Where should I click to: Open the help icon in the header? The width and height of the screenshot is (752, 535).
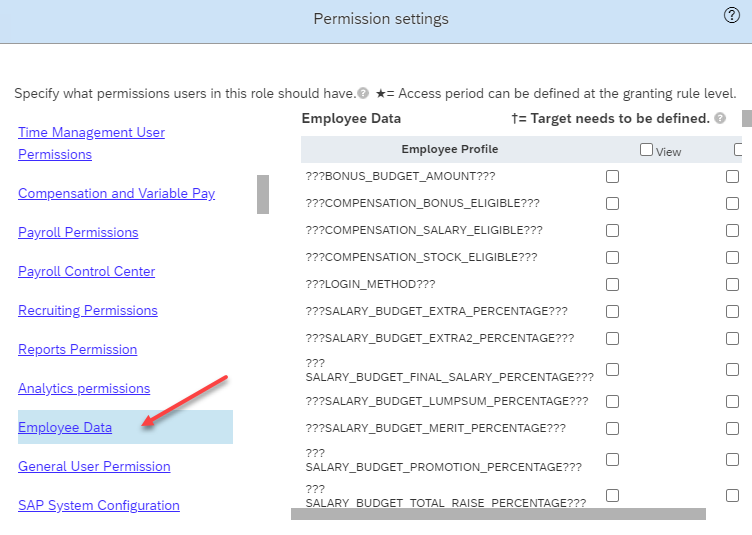[731, 15]
